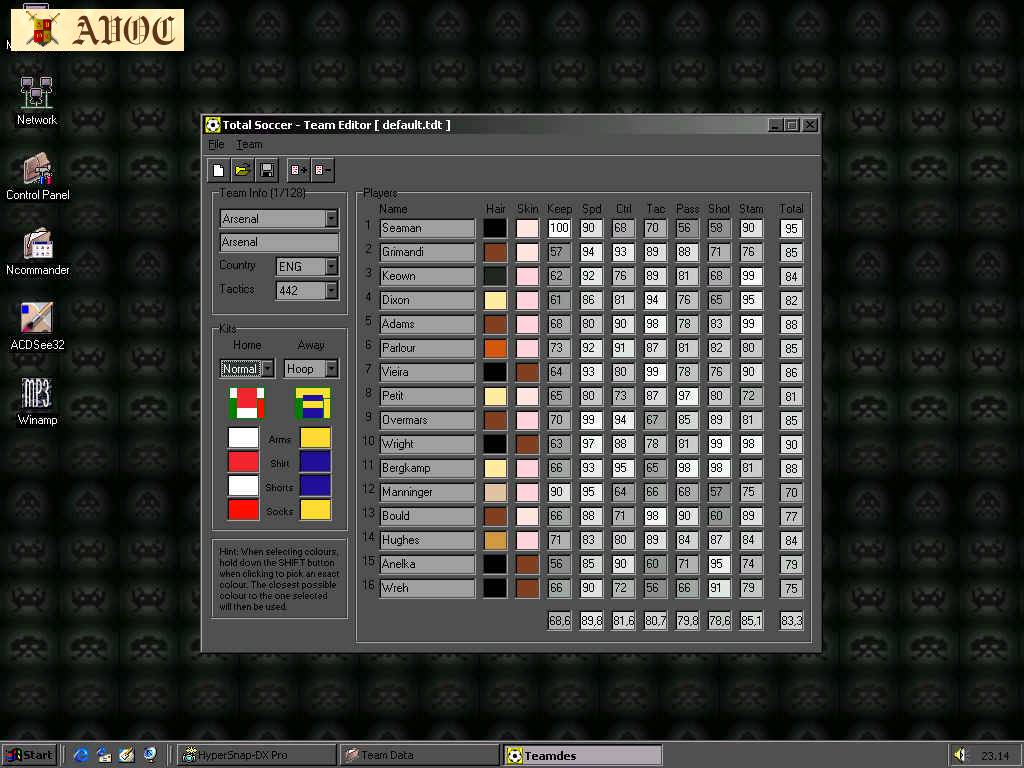Image resolution: width=1024 pixels, height=768 pixels.
Task: Click the Open folder toolbar icon
Action: [x=242, y=170]
